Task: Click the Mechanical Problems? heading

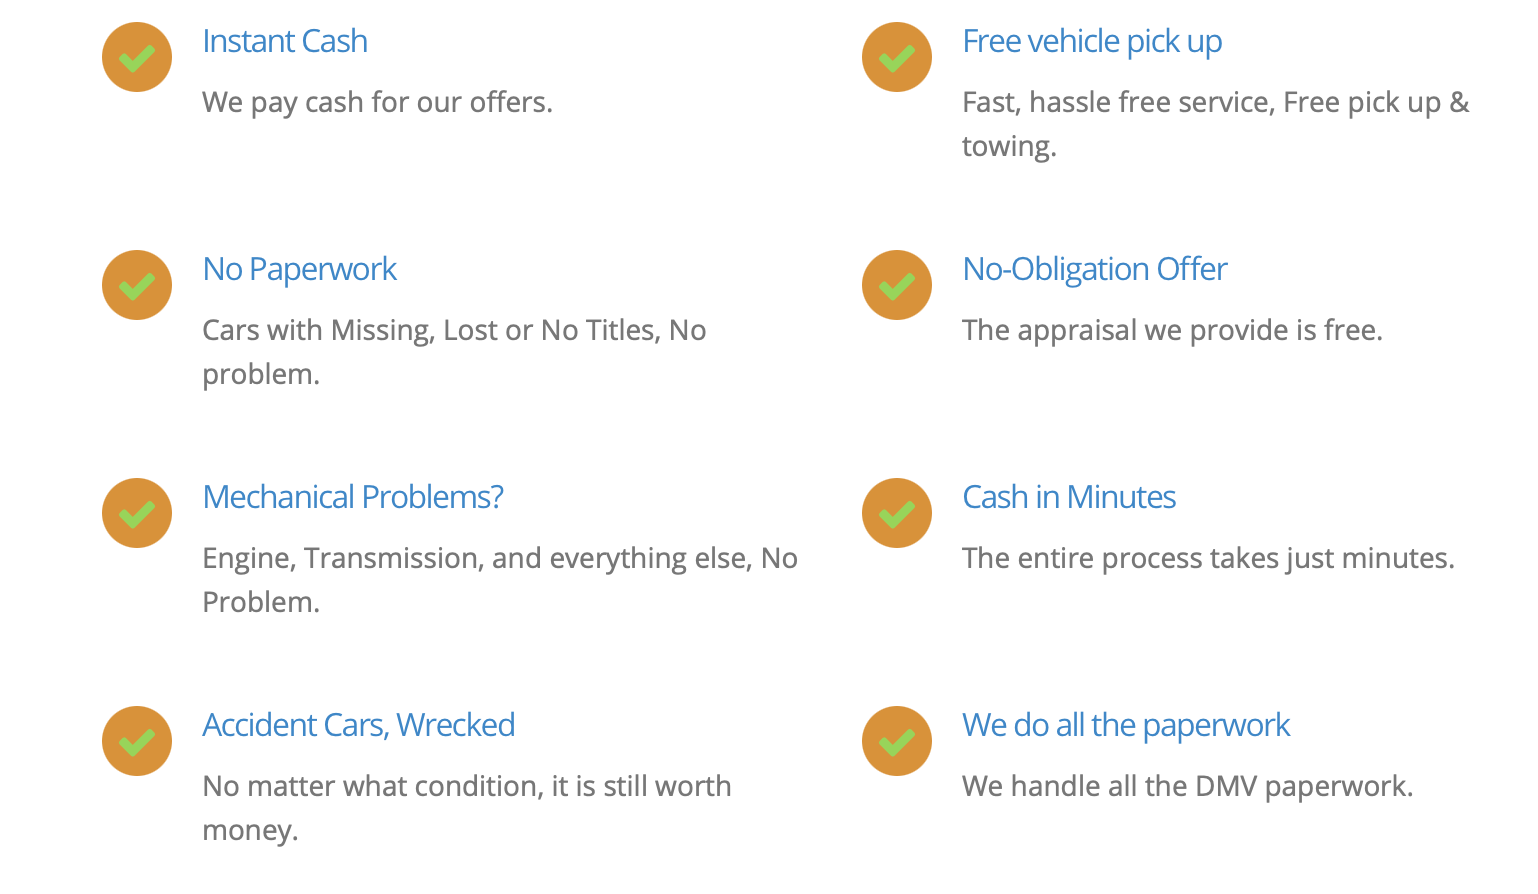Action: [353, 497]
